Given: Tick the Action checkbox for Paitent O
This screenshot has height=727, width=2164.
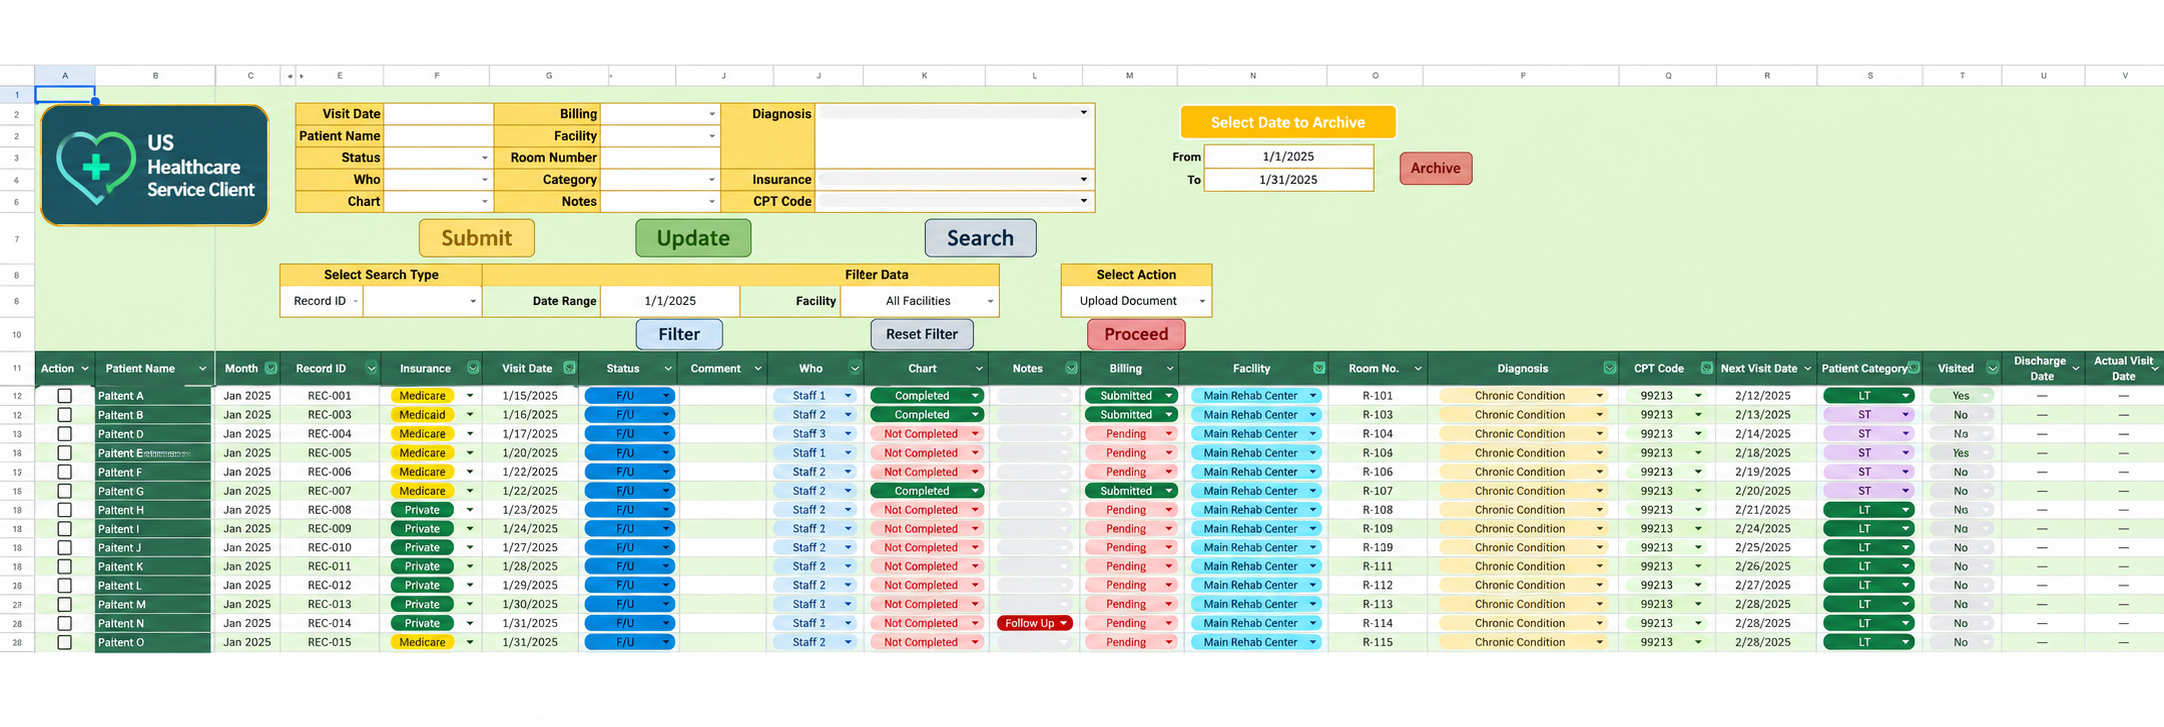Looking at the screenshot, I should [x=65, y=642].
